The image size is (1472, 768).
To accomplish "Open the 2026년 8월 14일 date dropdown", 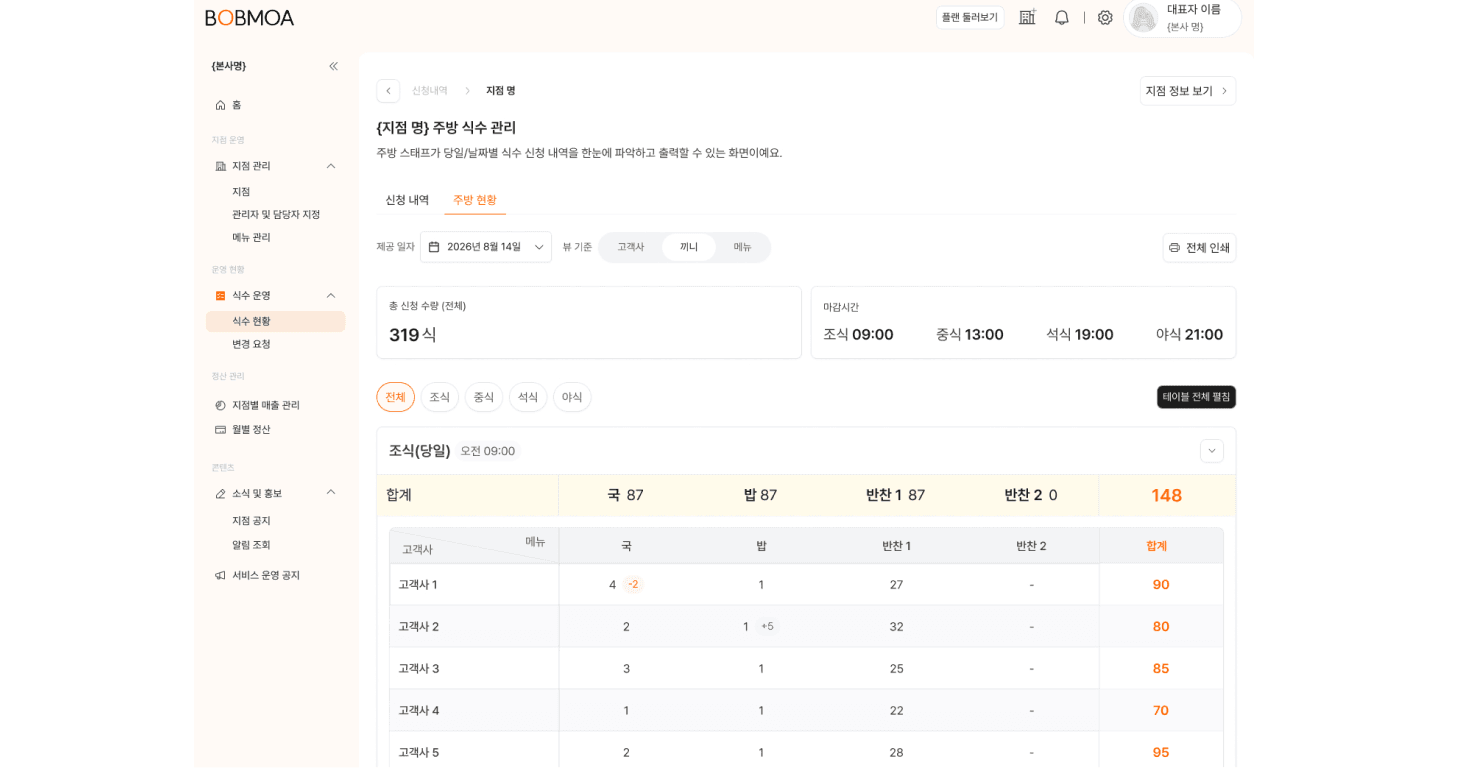I will pyautogui.click(x=486, y=247).
